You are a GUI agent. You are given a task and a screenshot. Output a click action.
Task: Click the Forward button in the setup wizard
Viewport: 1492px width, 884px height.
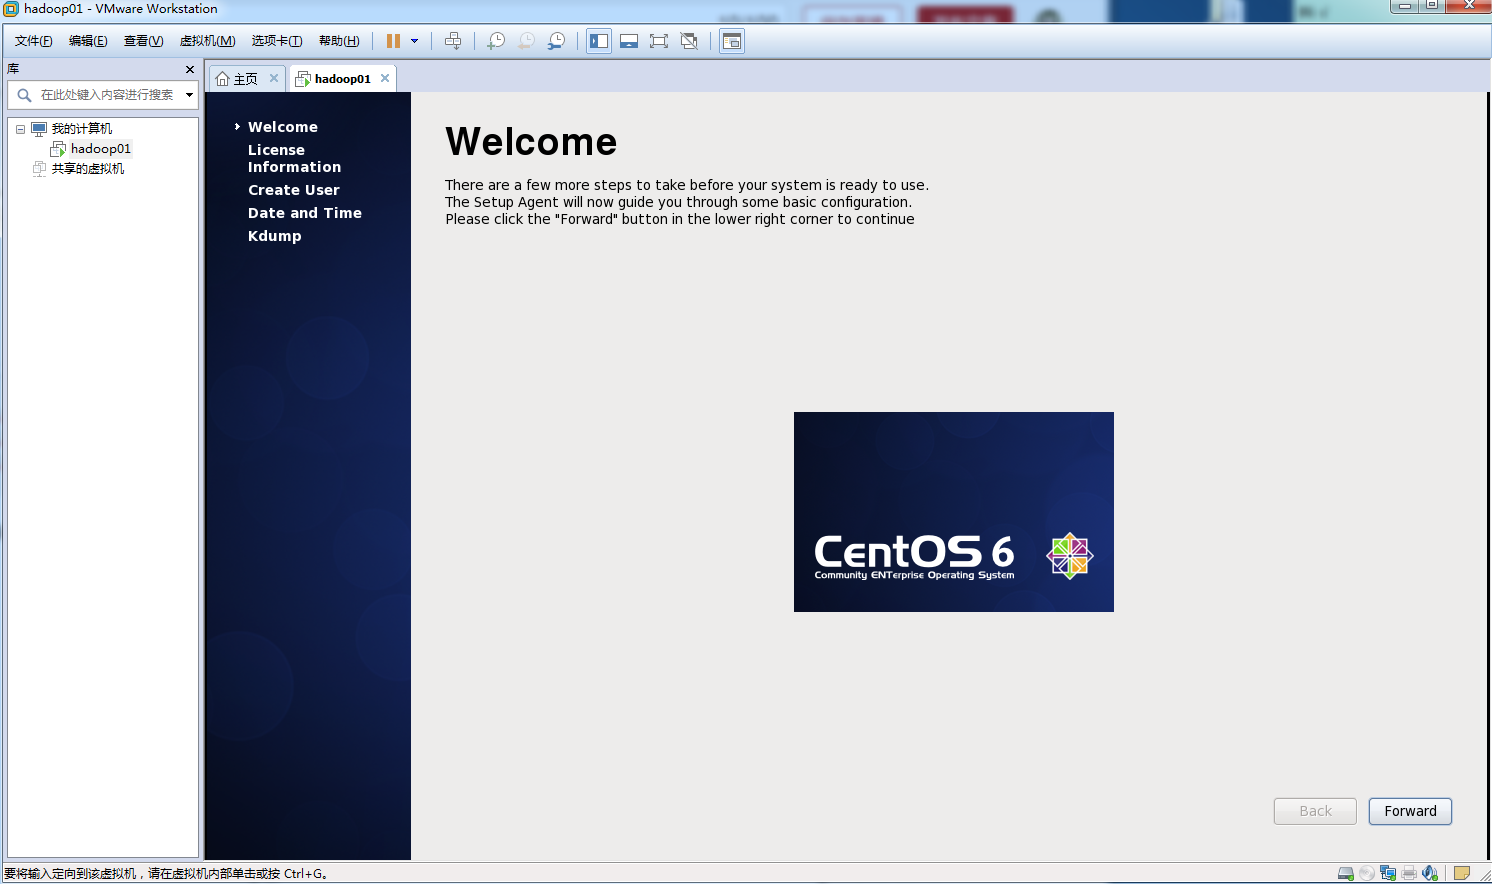[1410, 811]
